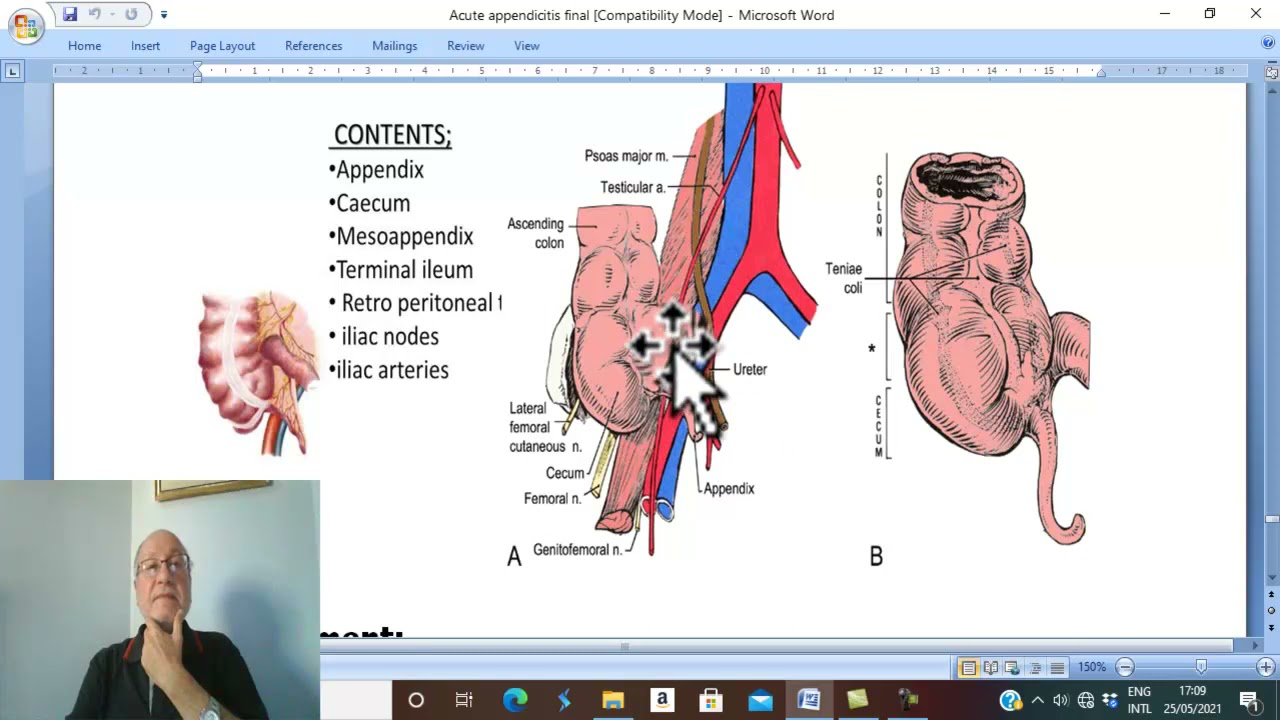Click the Zoom In plus button
1280x720 pixels.
click(x=1265, y=667)
